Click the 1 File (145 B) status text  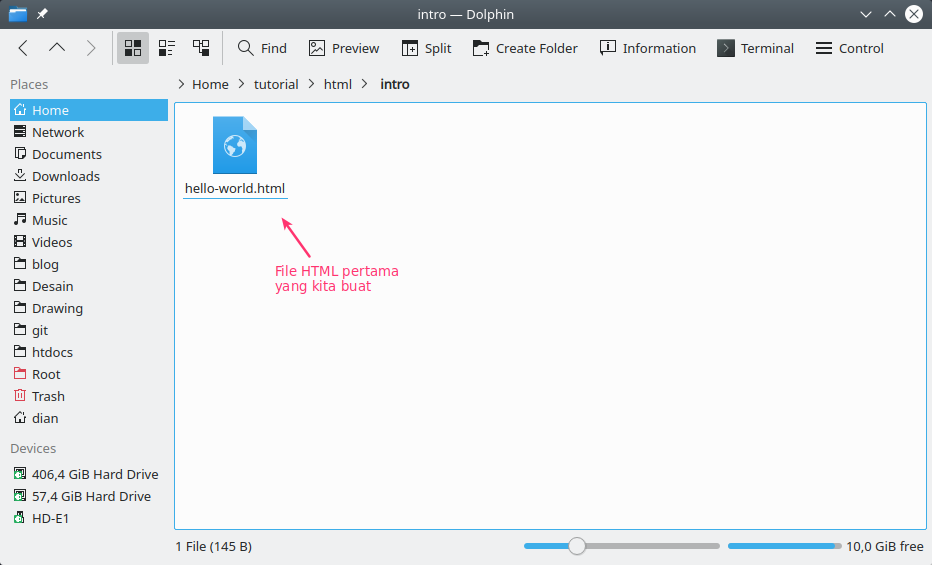(x=213, y=547)
